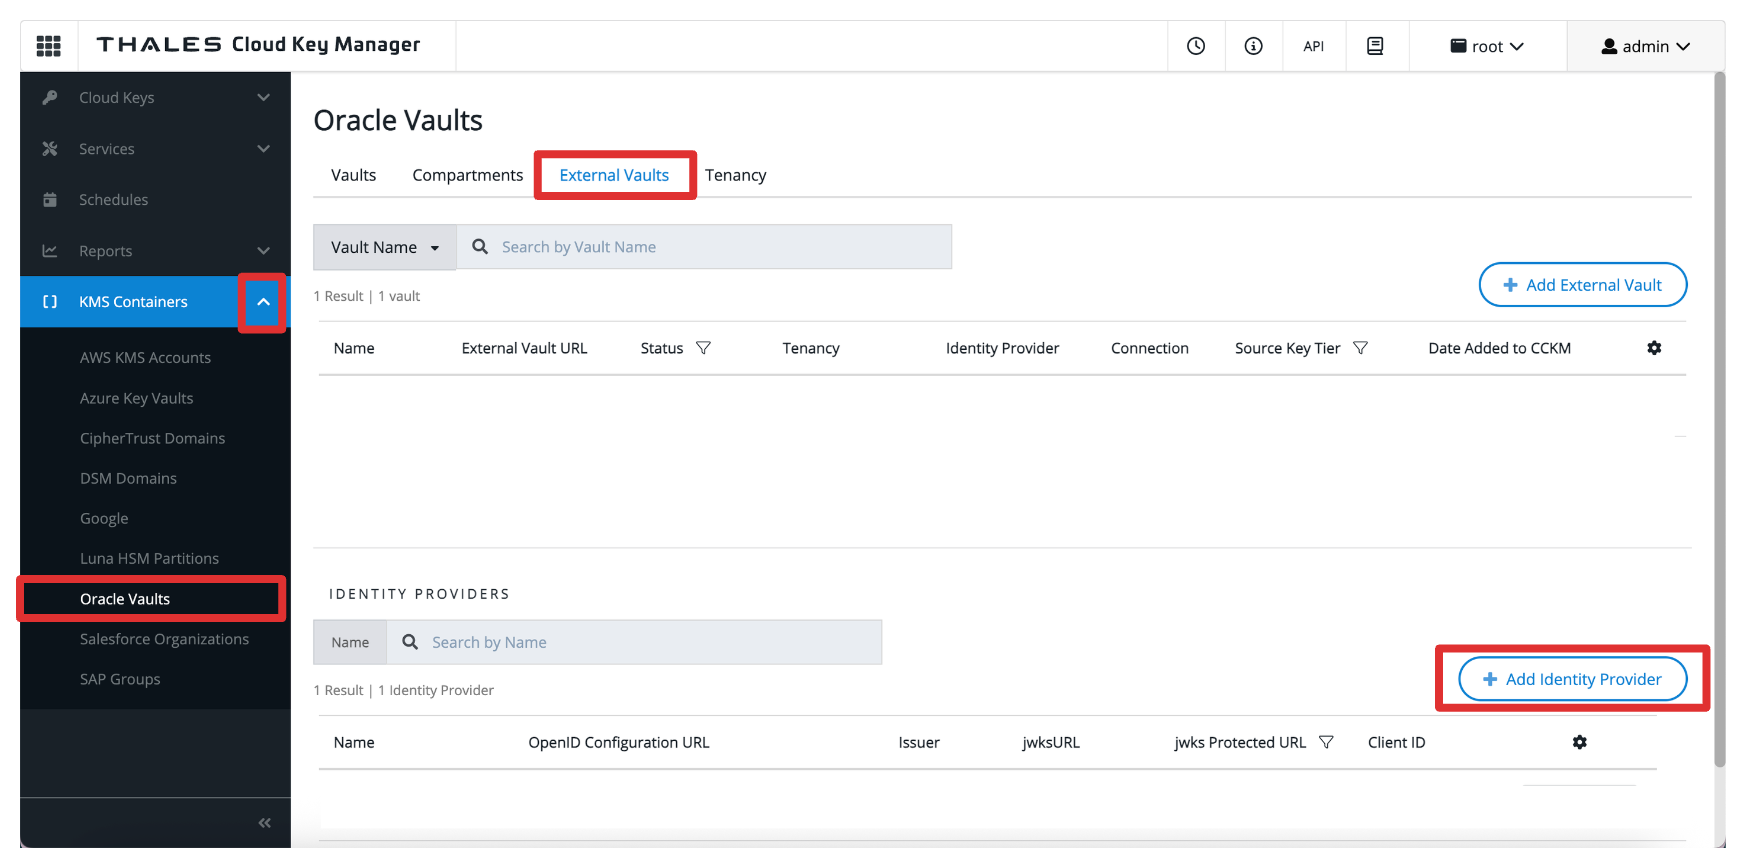Screen dimensions: 1745x868
Task: Open the admin user menu
Action: tap(1645, 46)
